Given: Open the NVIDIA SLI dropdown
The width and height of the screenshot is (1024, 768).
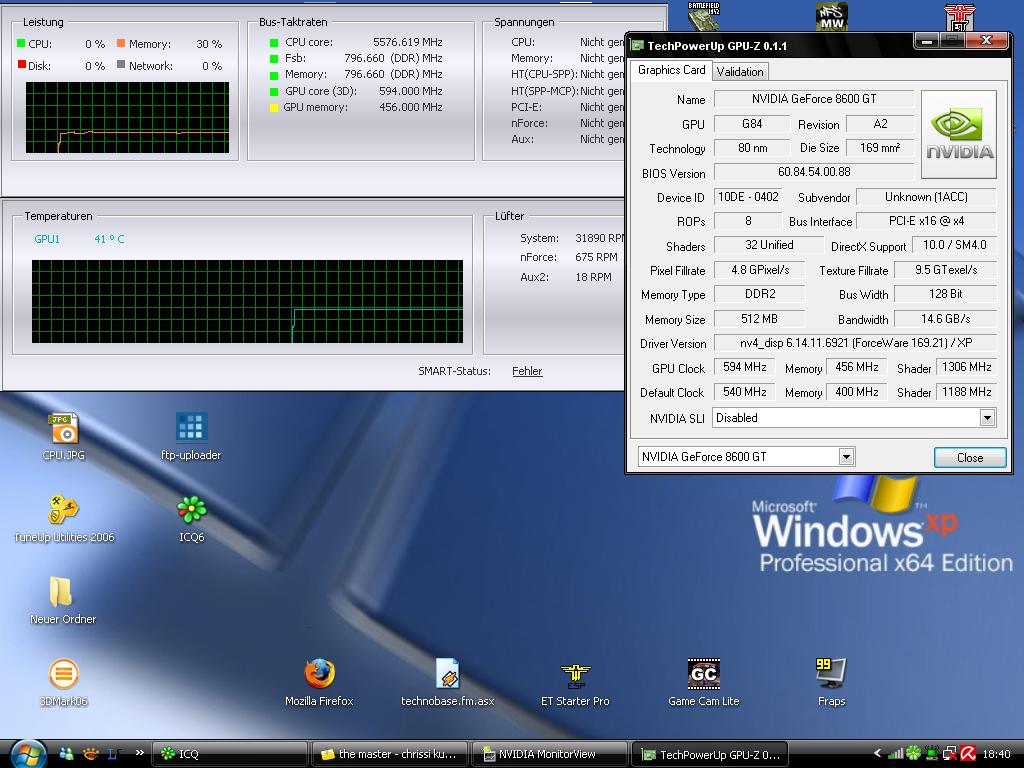Looking at the screenshot, I should 987,418.
